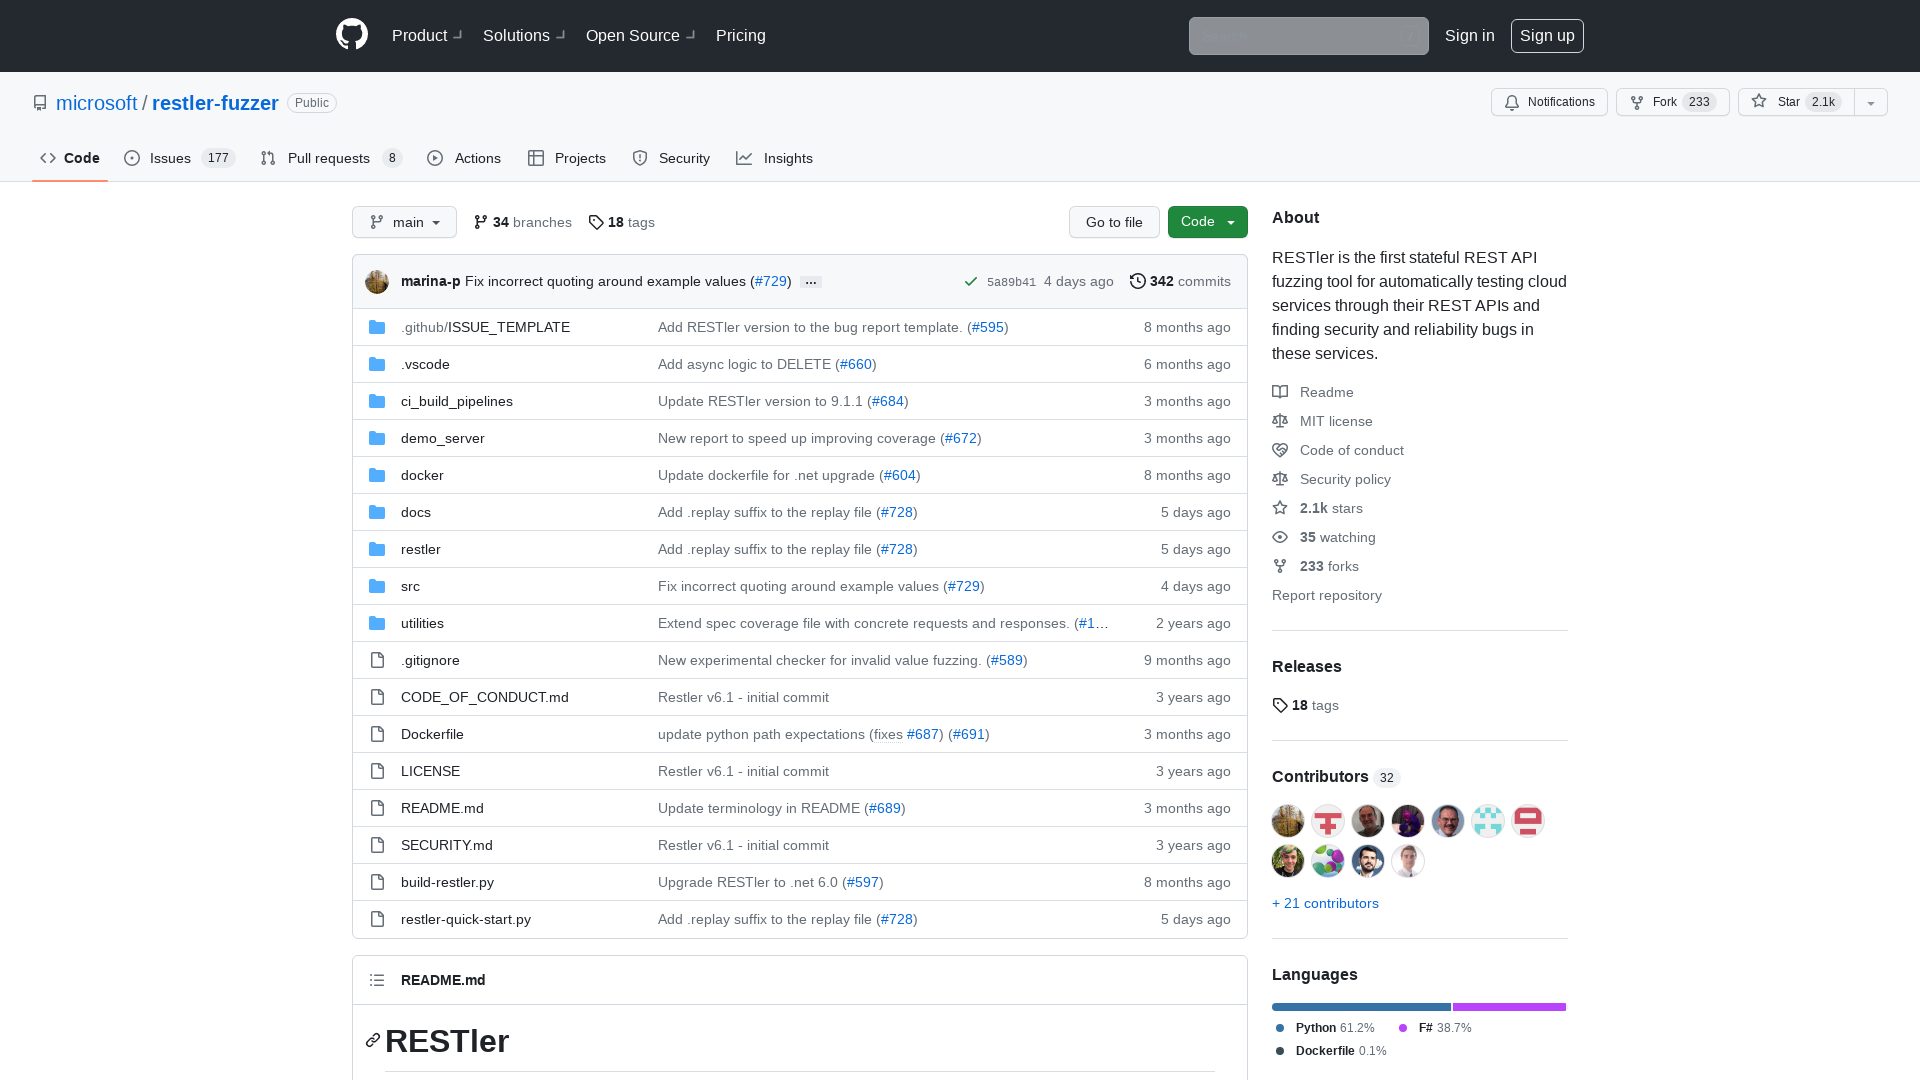Click marina-p's avatar in commit header

[377, 282]
